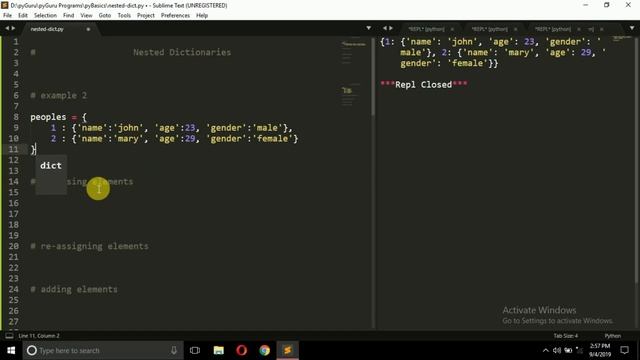This screenshot has height=360, width=640.
Task: Click the code editor minimap in the left pane
Action: point(353,73)
